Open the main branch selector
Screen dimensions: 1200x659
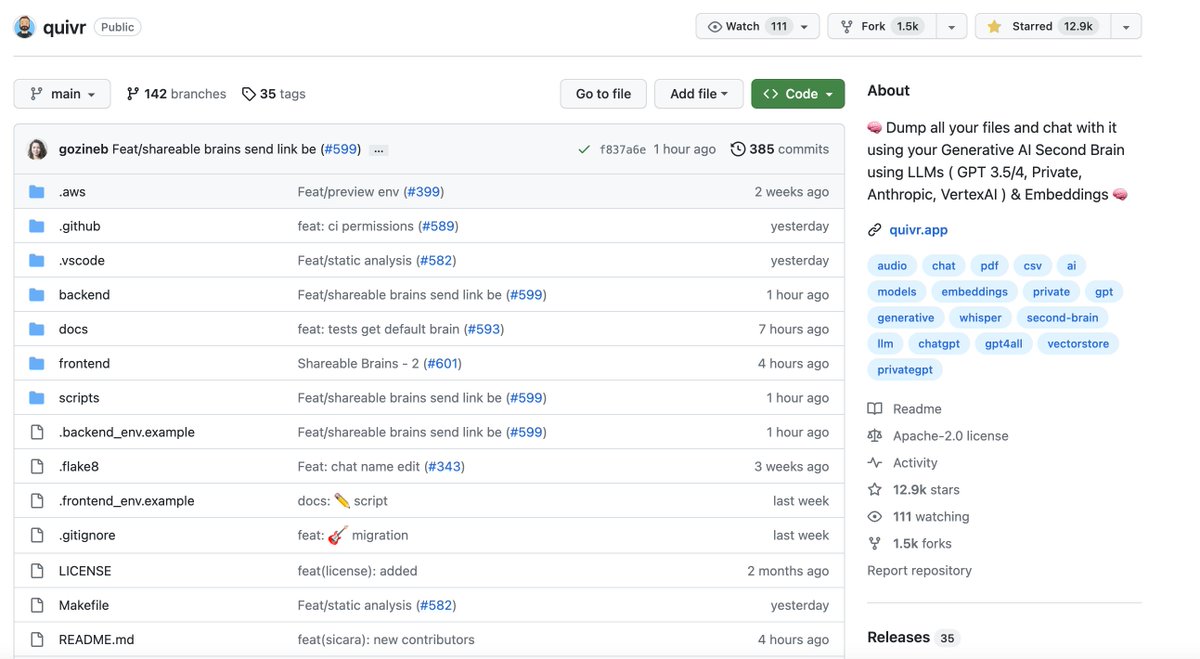point(62,94)
